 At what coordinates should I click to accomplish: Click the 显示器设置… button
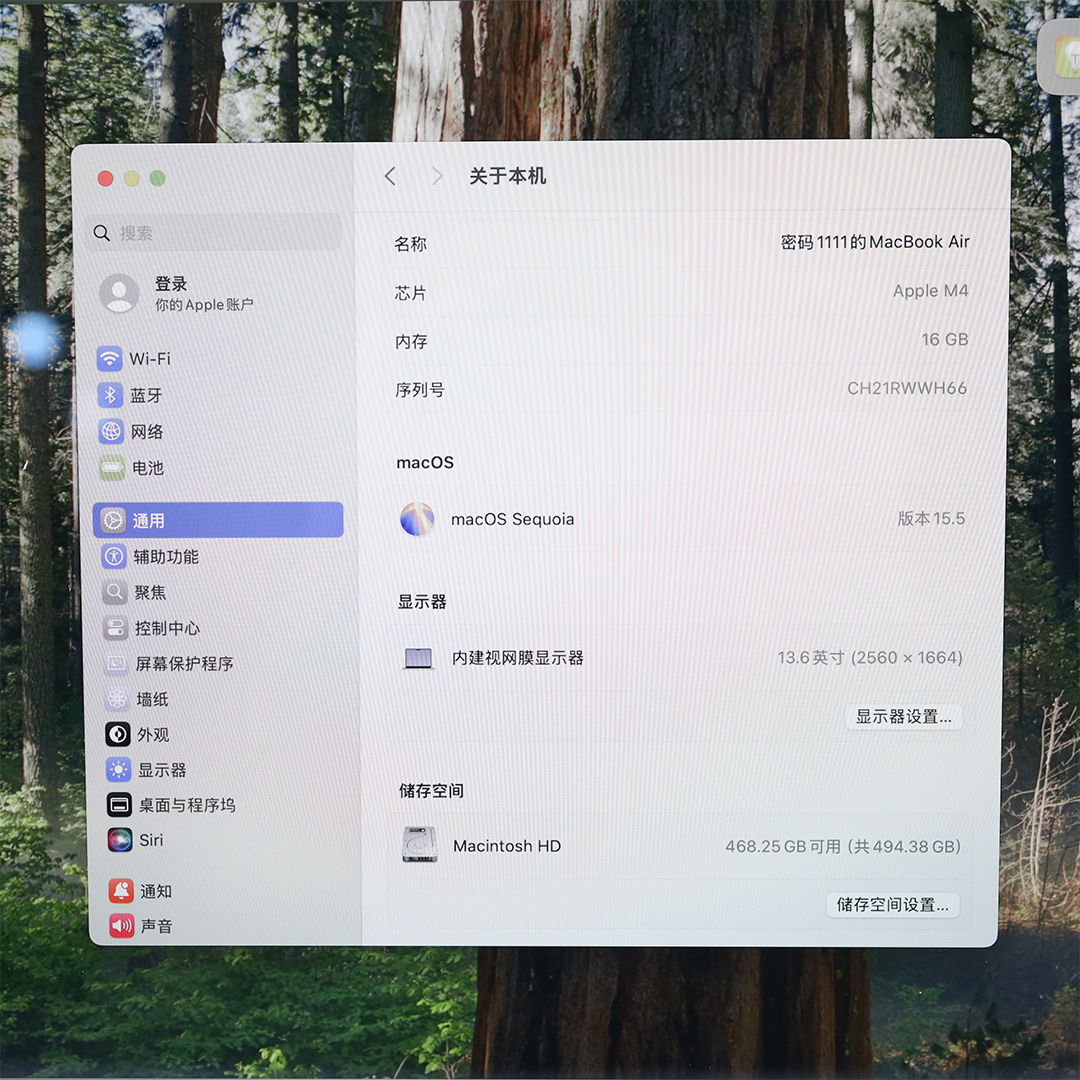pos(903,717)
